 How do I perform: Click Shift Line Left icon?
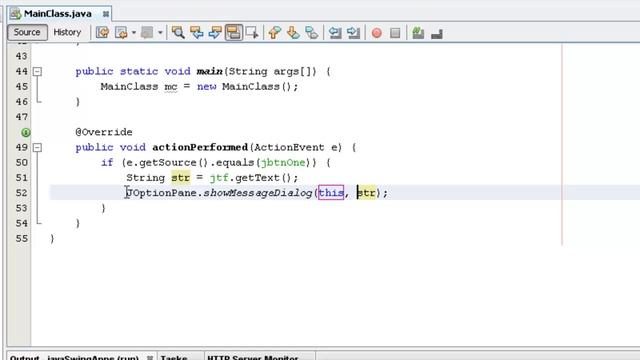coord(335,33)
